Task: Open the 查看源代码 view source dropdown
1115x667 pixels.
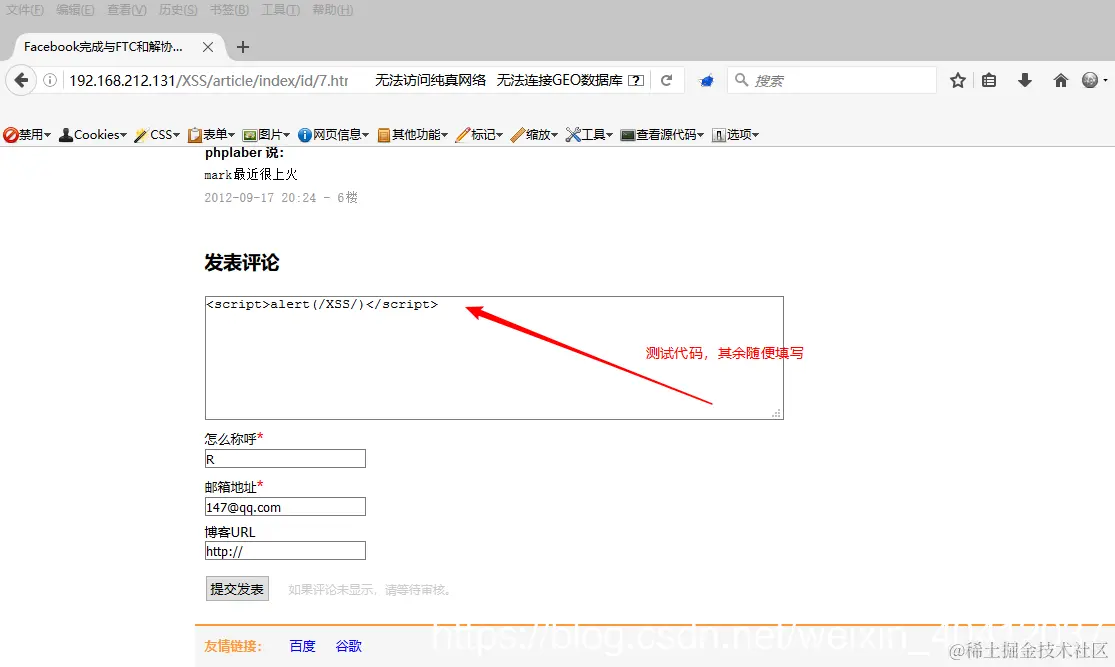Action: [662, 134]
